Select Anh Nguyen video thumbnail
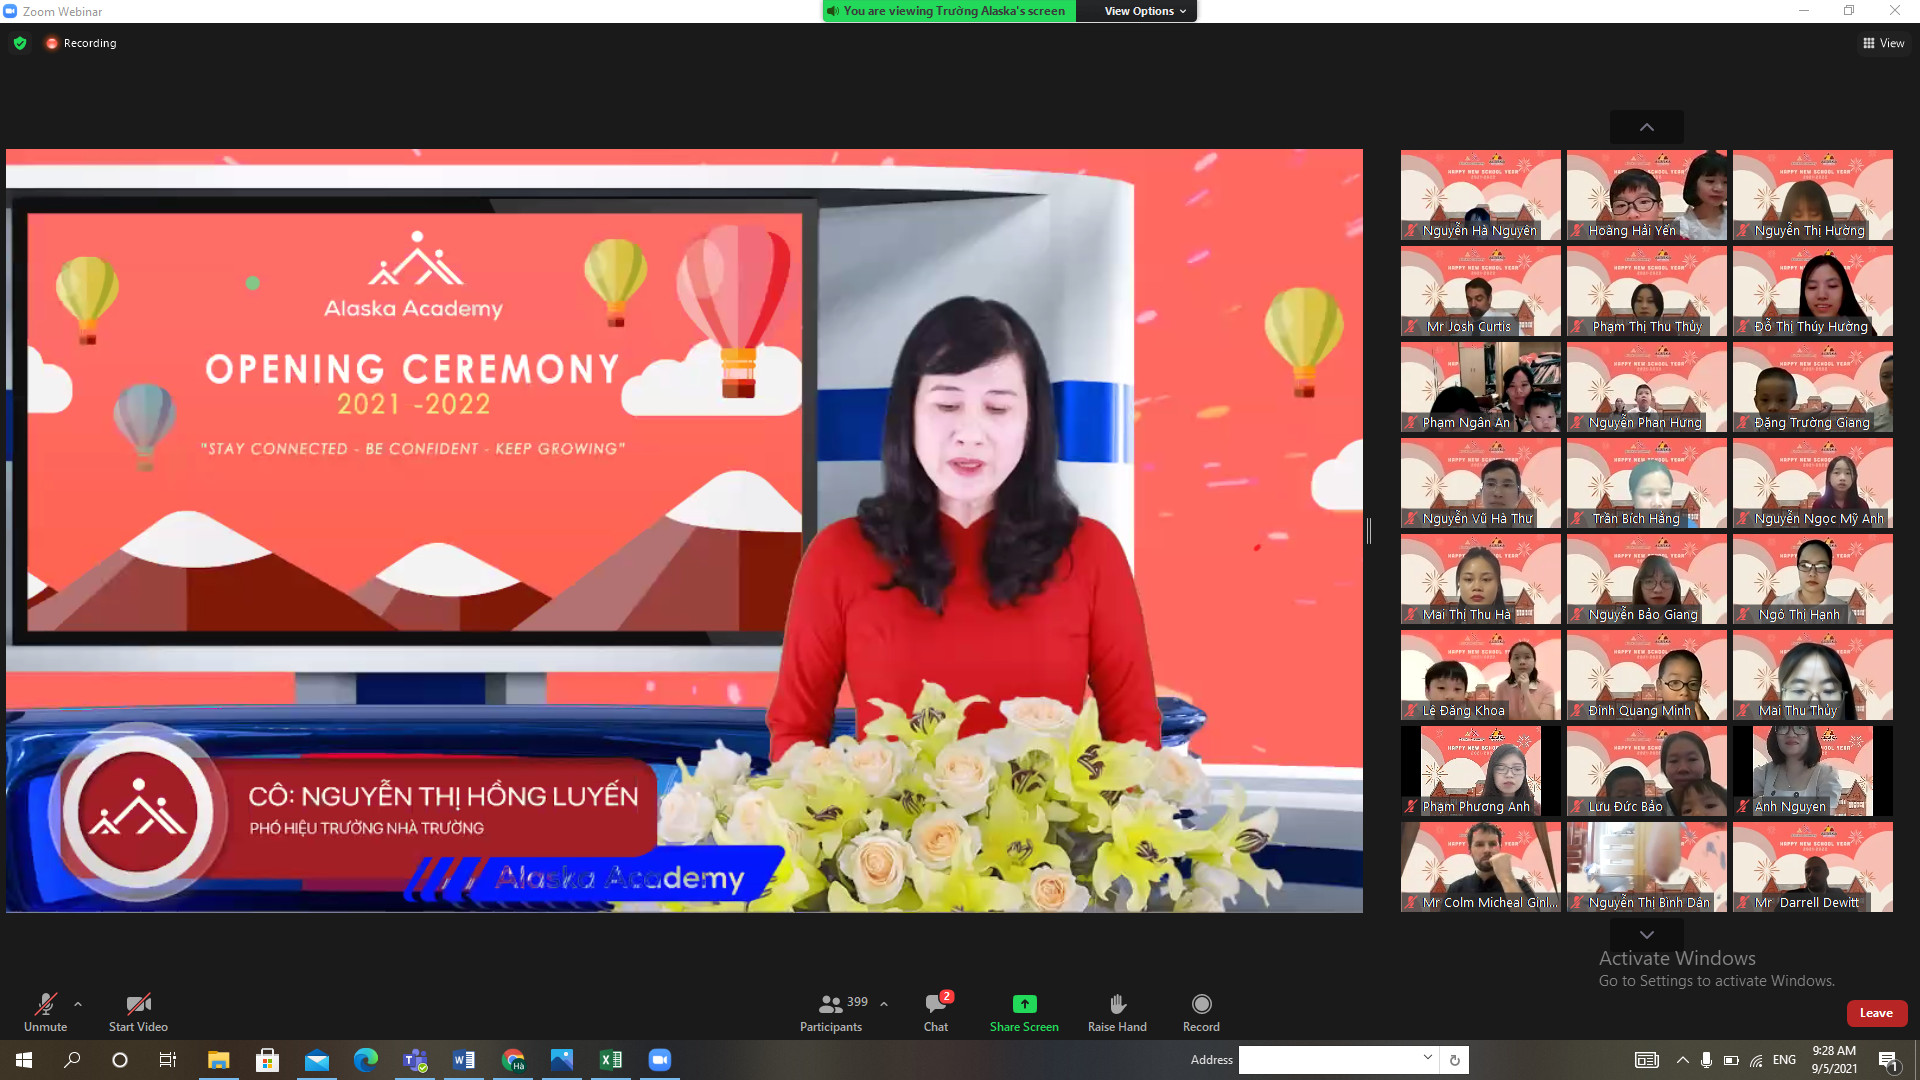 [1813, 771]
